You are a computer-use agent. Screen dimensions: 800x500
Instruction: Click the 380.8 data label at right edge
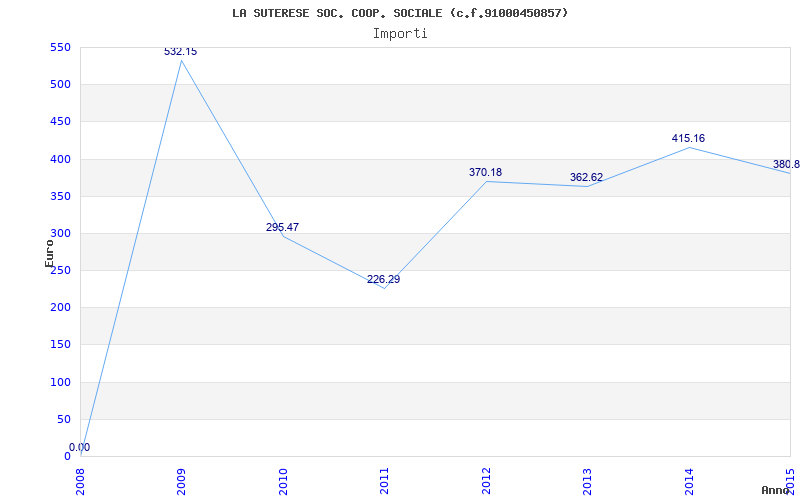coord(786,164)
